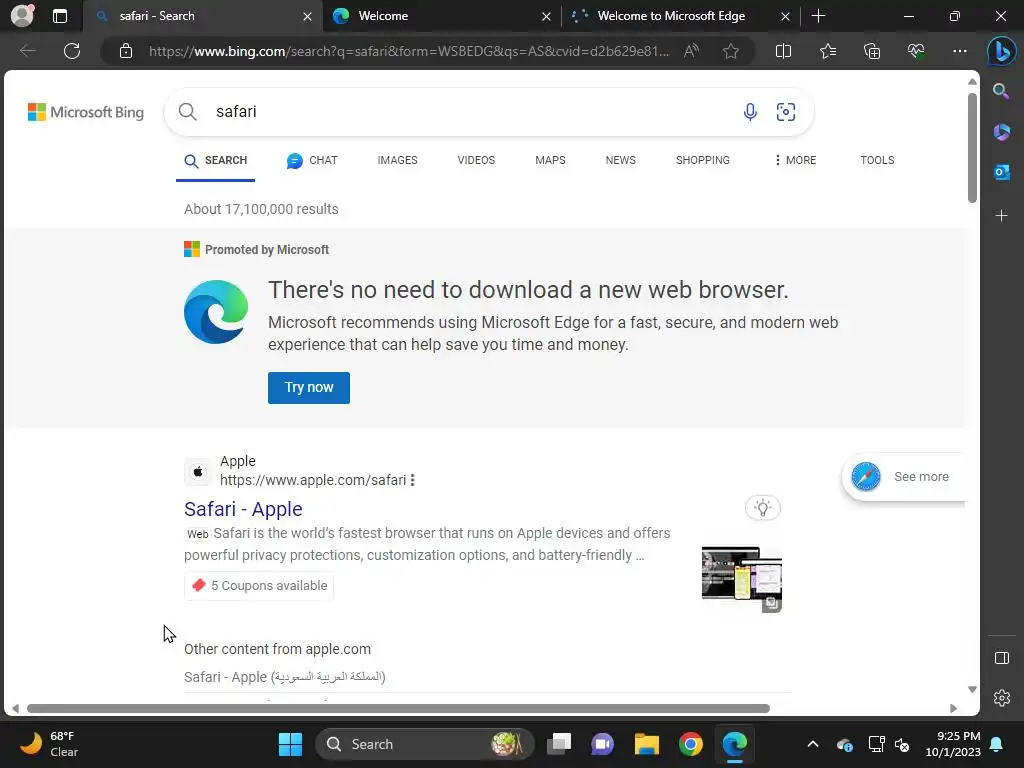
Task: Open Outlook sidebar icon
Action: 1001,172
